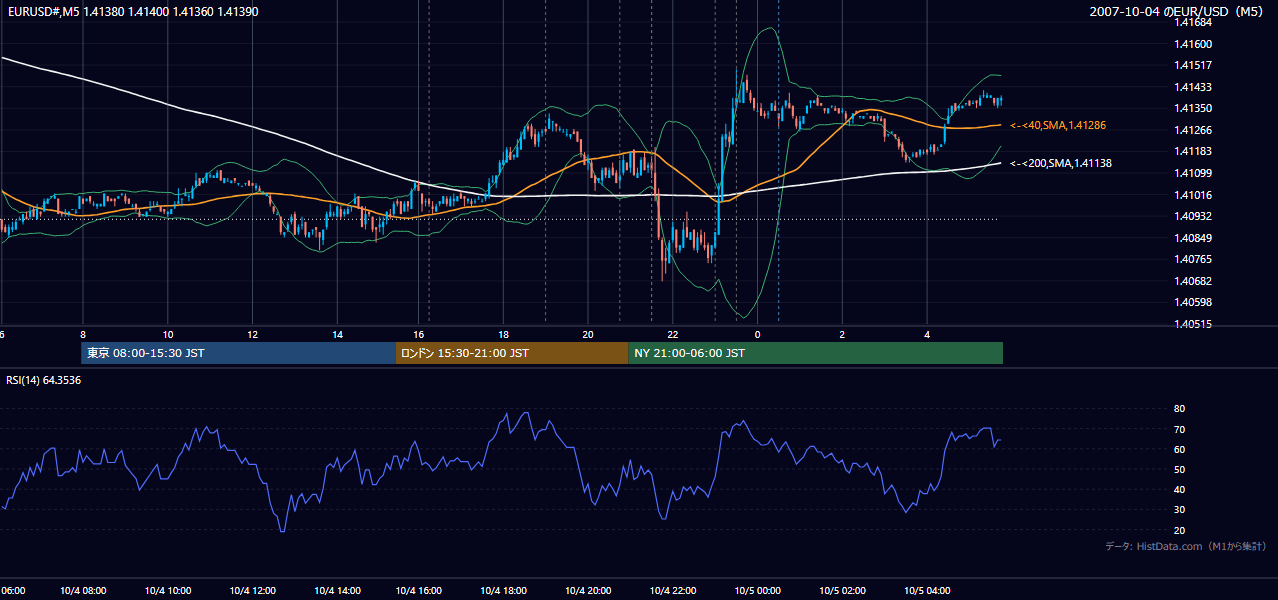Click hour marker 10 under price chart
This screenshot has width=1278, height=600.
point(167,334)
